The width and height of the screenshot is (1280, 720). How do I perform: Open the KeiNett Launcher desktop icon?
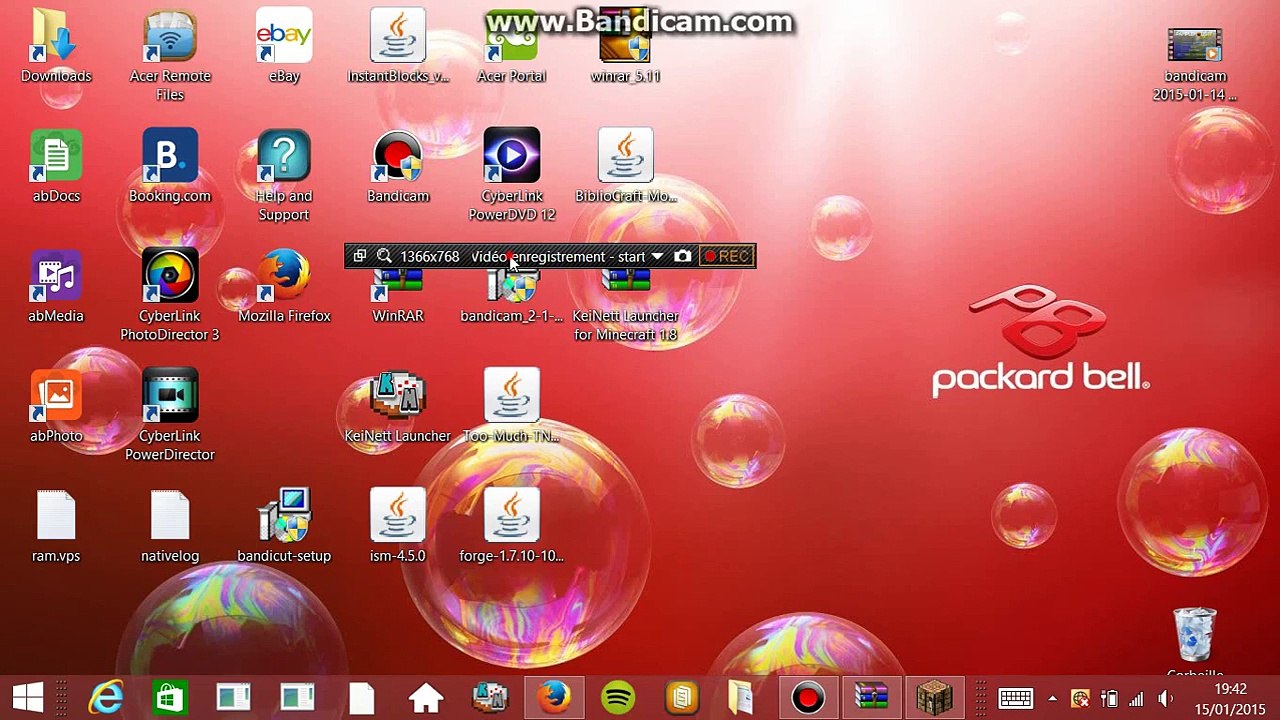[398, 406]
